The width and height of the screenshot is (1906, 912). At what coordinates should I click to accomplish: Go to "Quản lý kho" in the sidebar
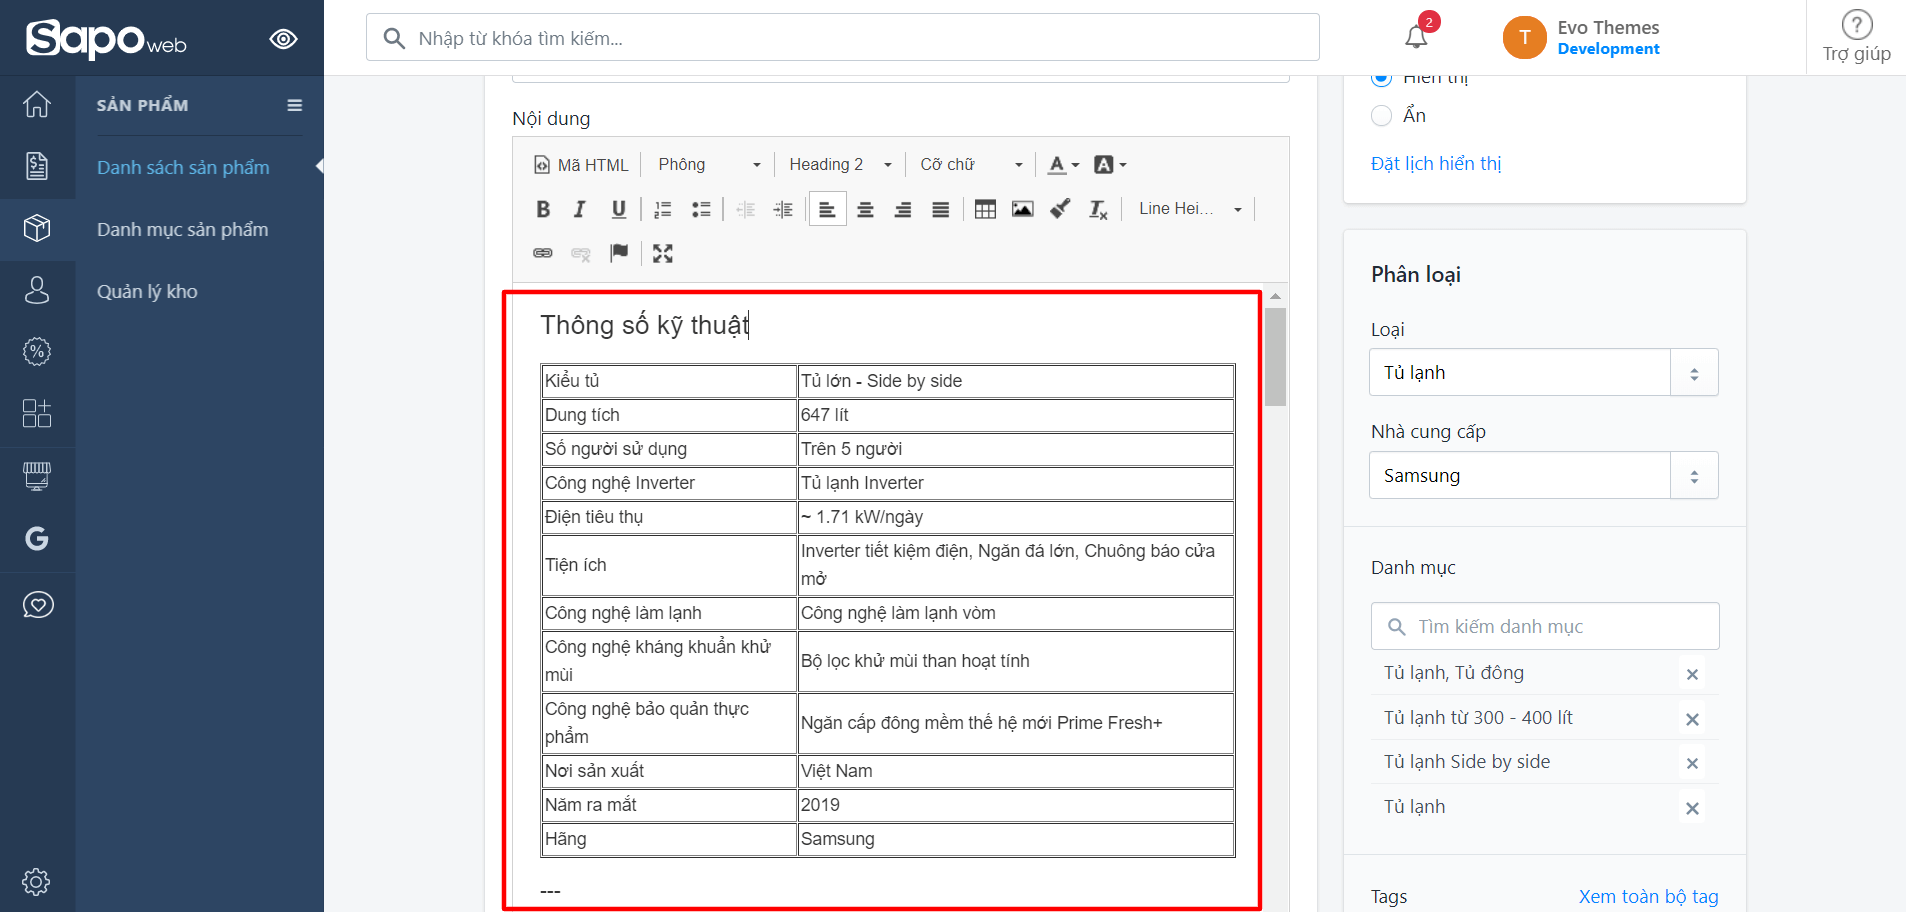tap(147, 292)
